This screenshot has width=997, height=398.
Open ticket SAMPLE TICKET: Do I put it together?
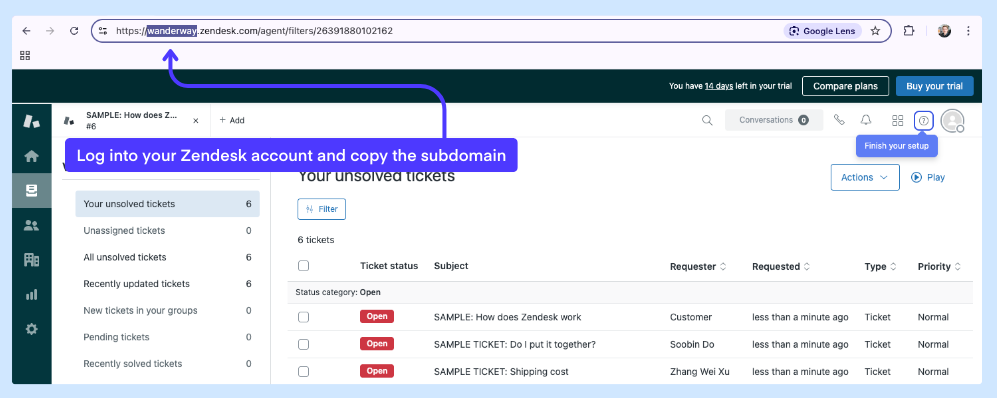(515, 345)
